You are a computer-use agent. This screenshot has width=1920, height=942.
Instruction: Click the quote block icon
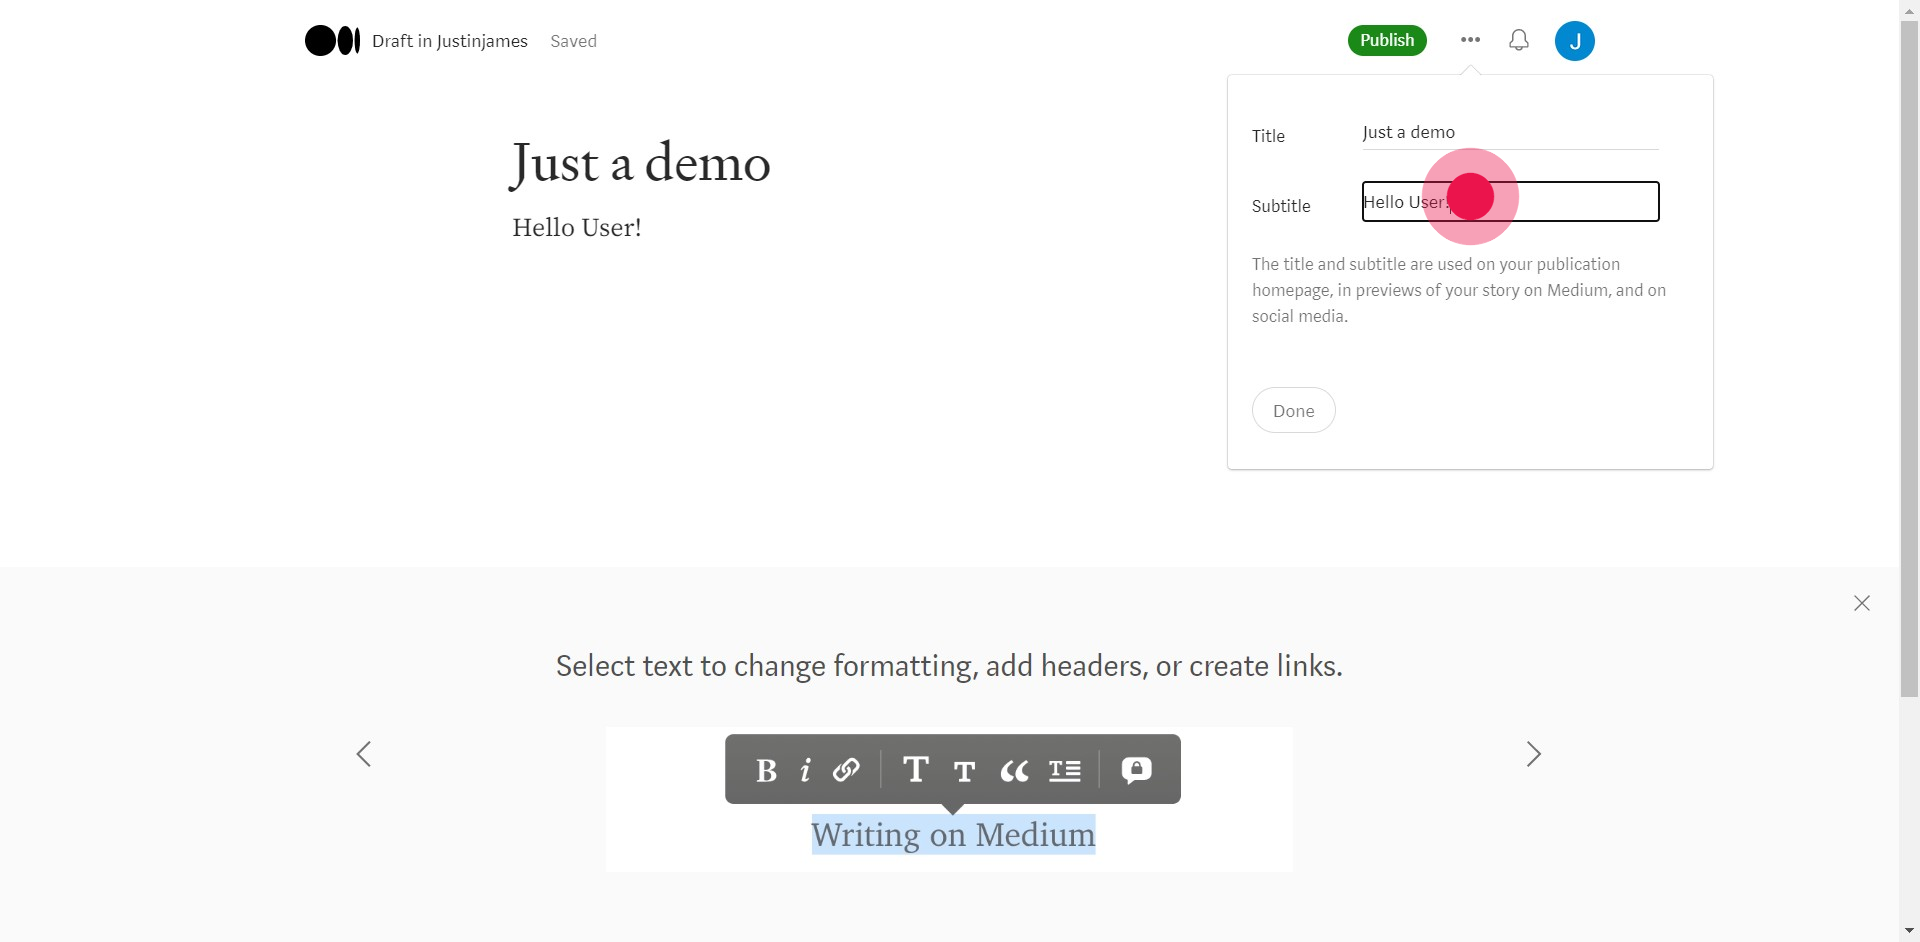pos(1014,771)
